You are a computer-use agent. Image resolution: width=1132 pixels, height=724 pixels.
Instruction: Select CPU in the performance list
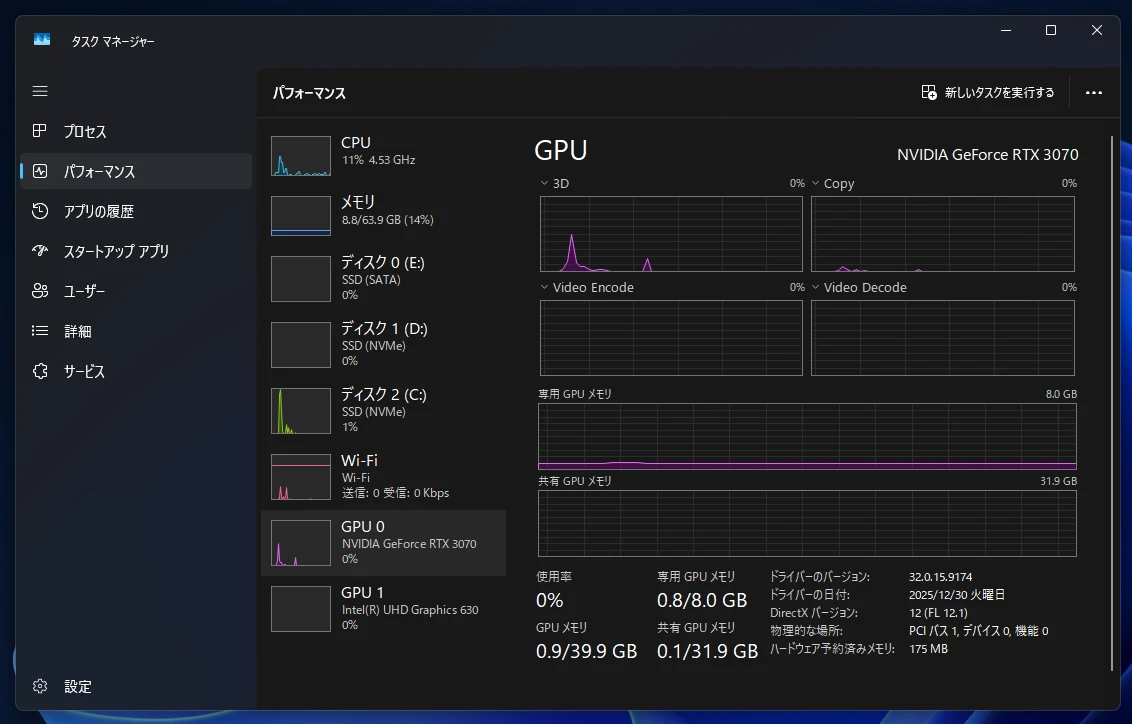383,156
